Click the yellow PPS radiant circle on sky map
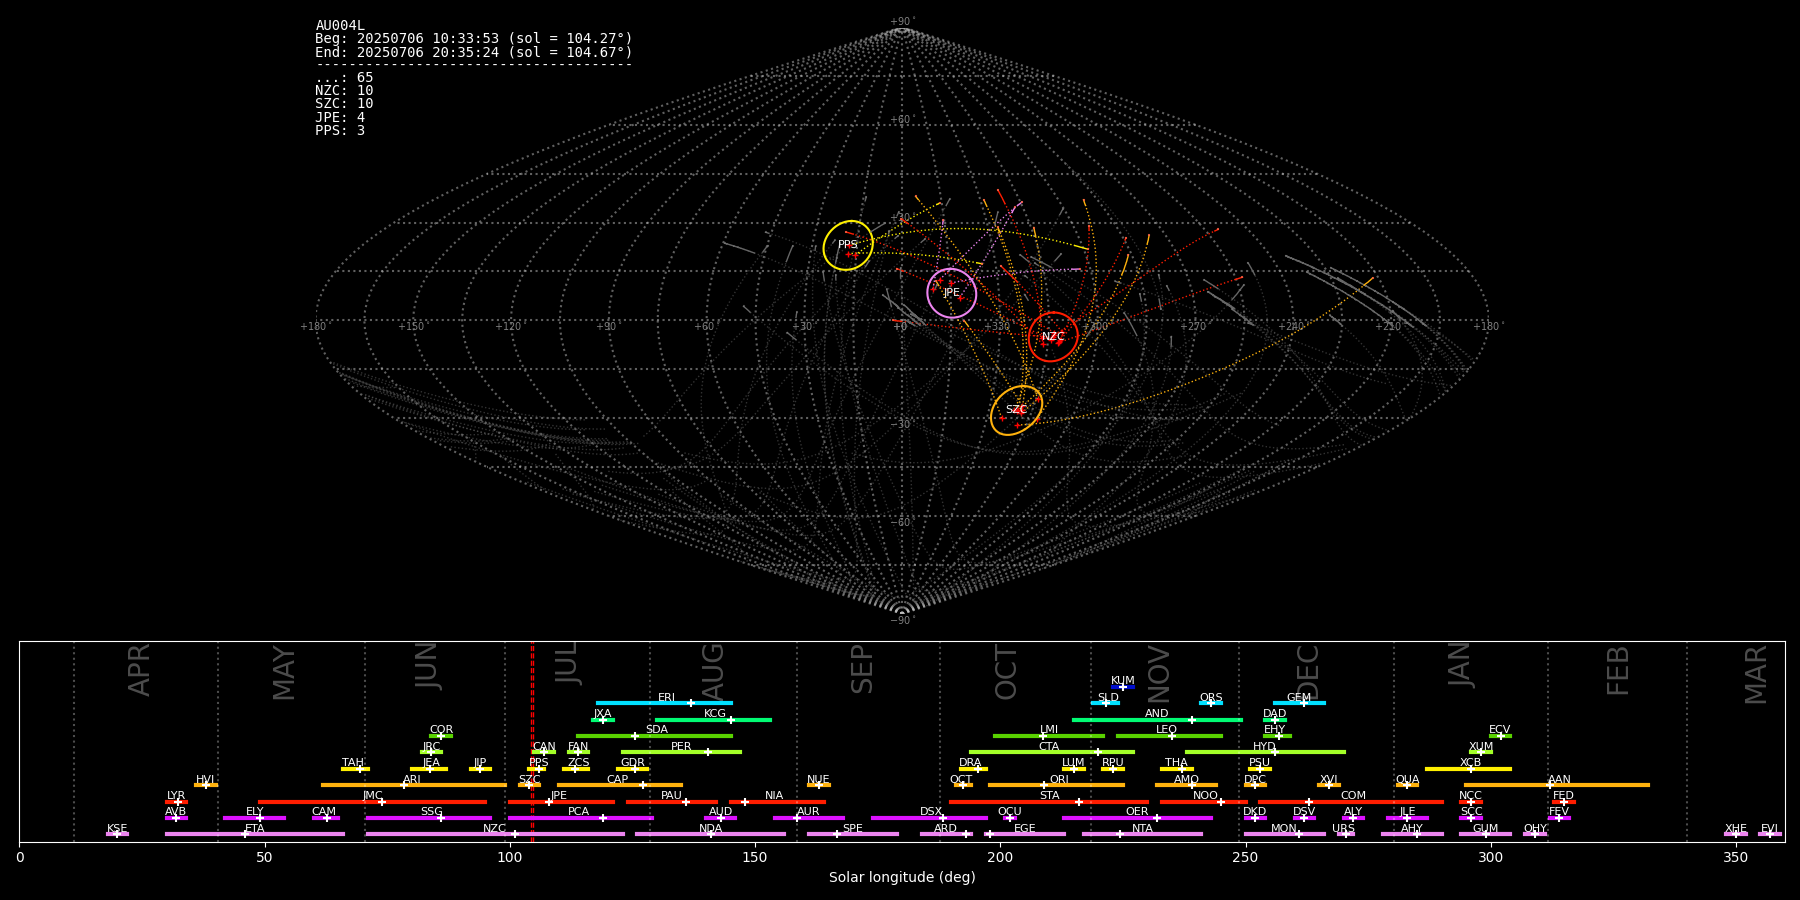 click(x=848, y=245)
